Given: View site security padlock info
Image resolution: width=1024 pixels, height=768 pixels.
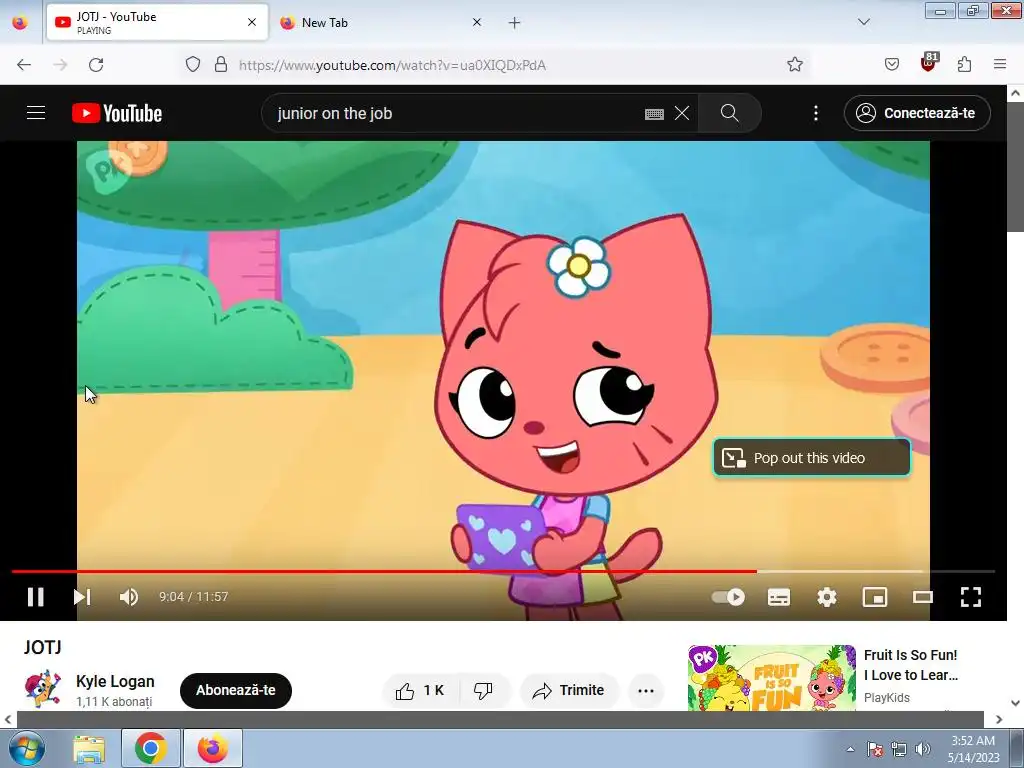Looking at the screenshot, I should (221, 64).
